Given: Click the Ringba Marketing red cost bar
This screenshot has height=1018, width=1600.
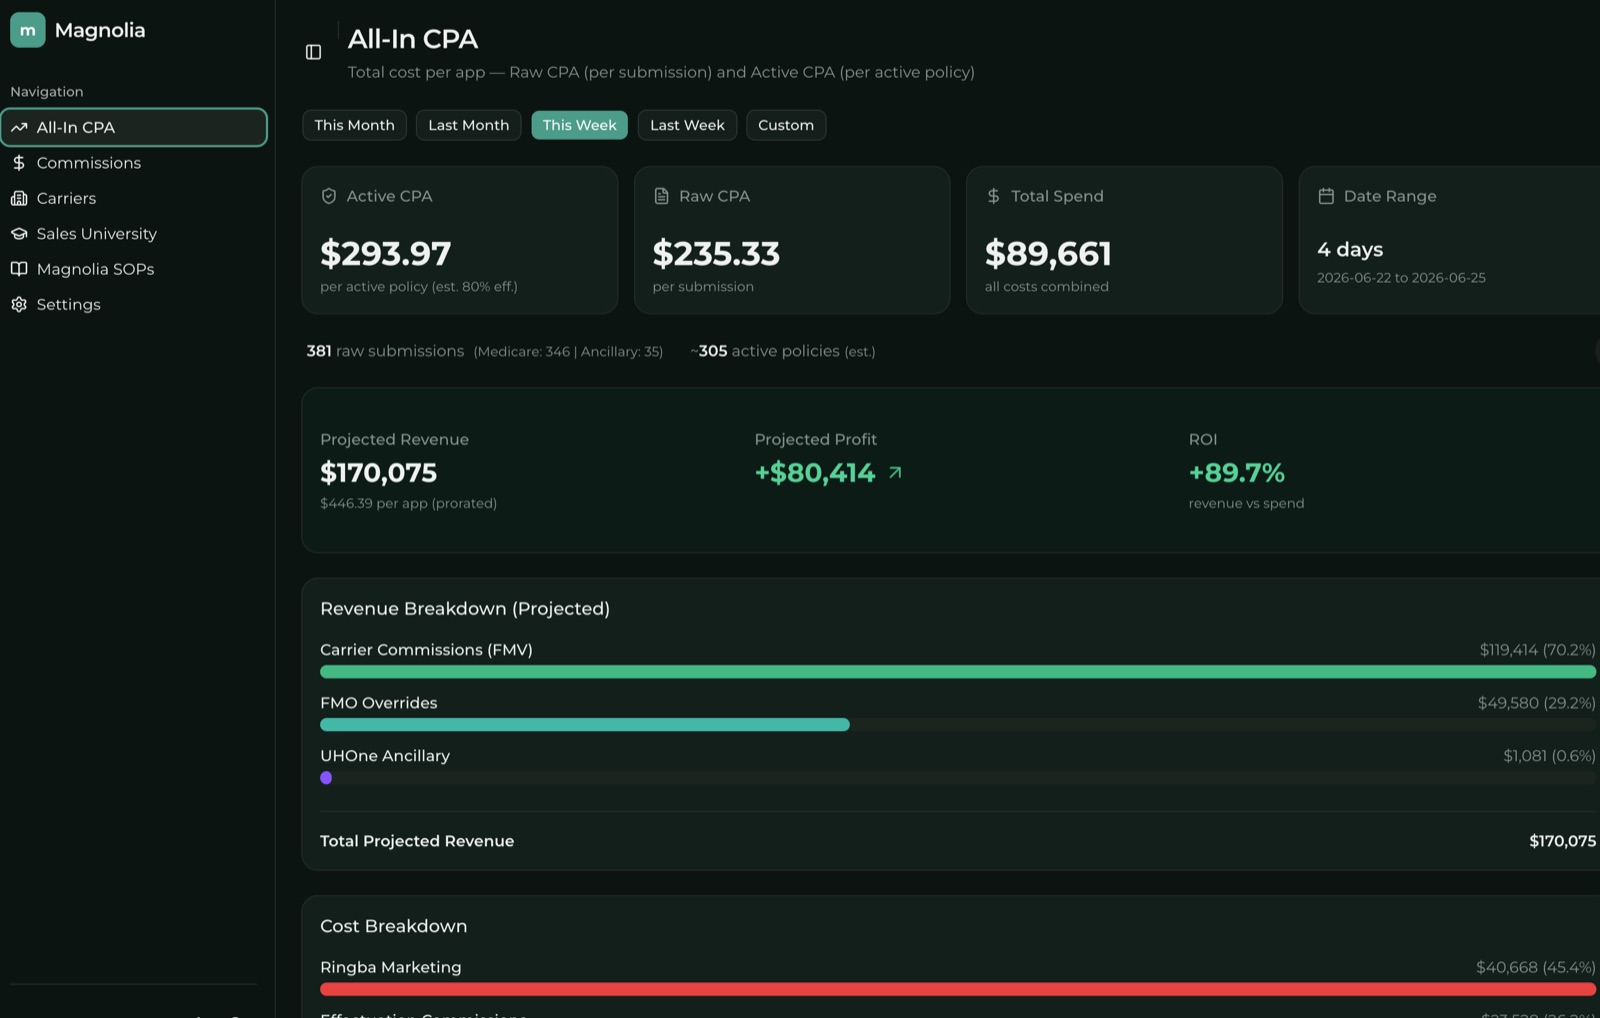Looking at the screenshot, I should click(x=958, y=989).
